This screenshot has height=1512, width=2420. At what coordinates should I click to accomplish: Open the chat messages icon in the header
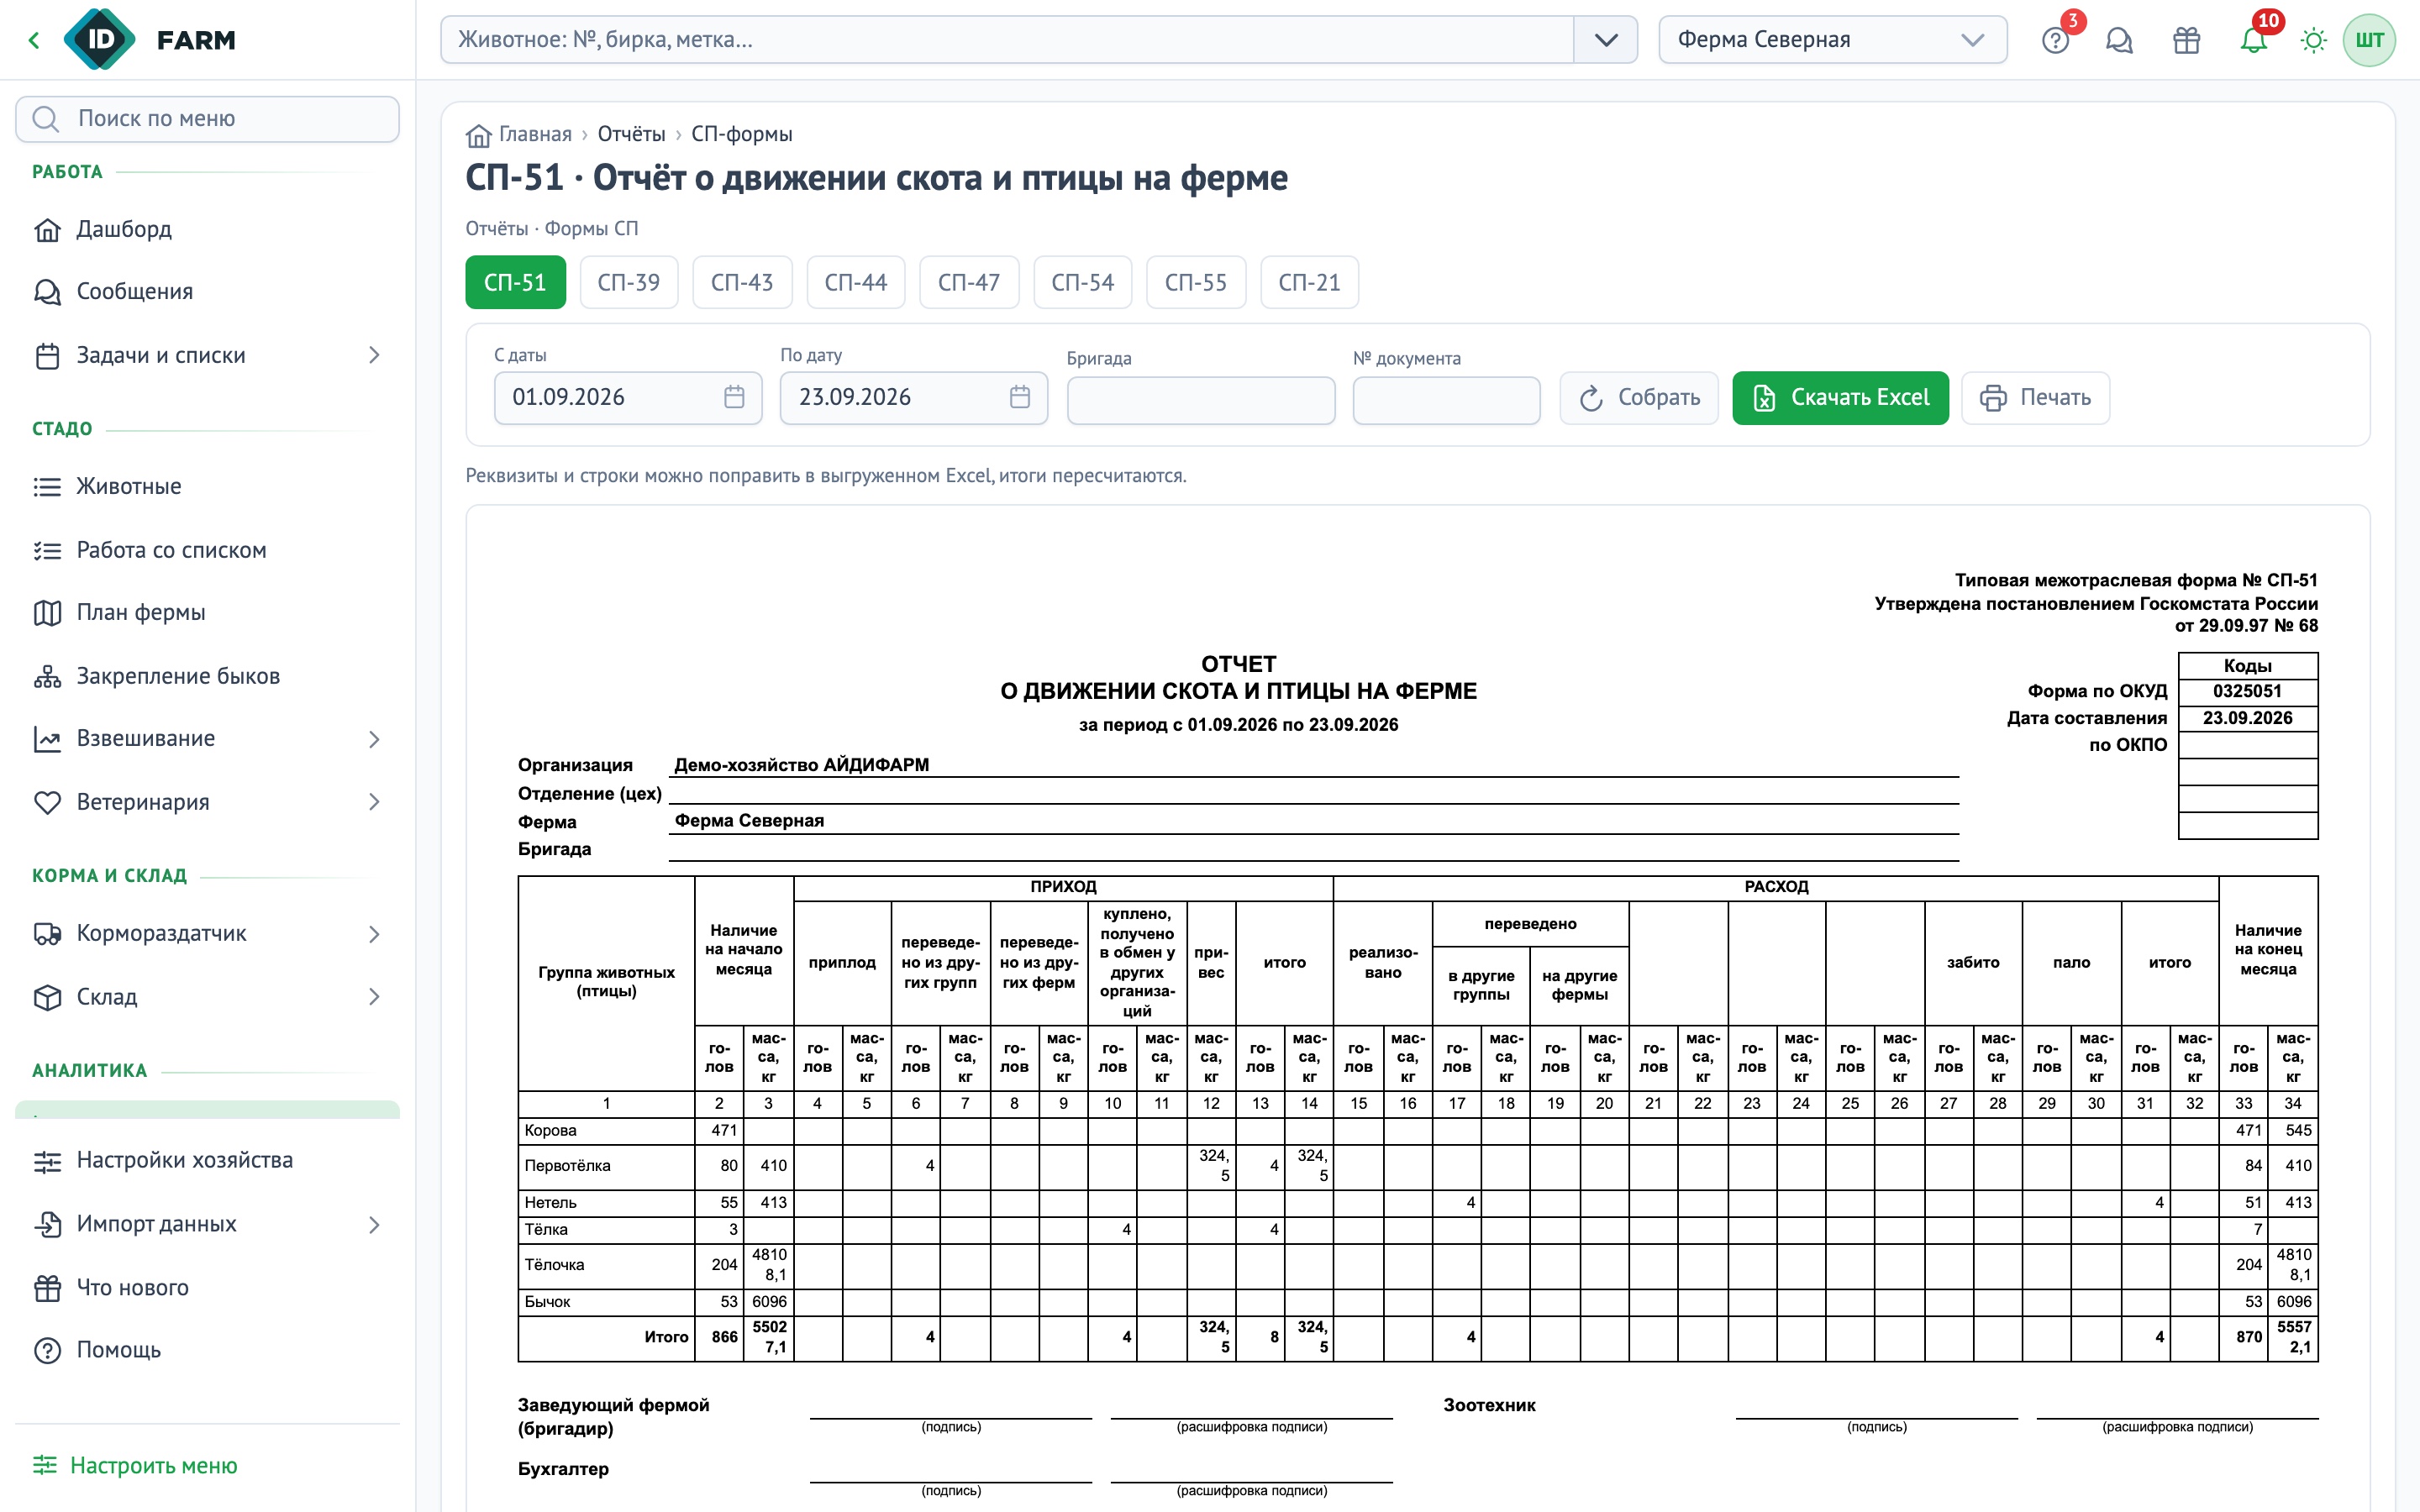(2119, 40)
